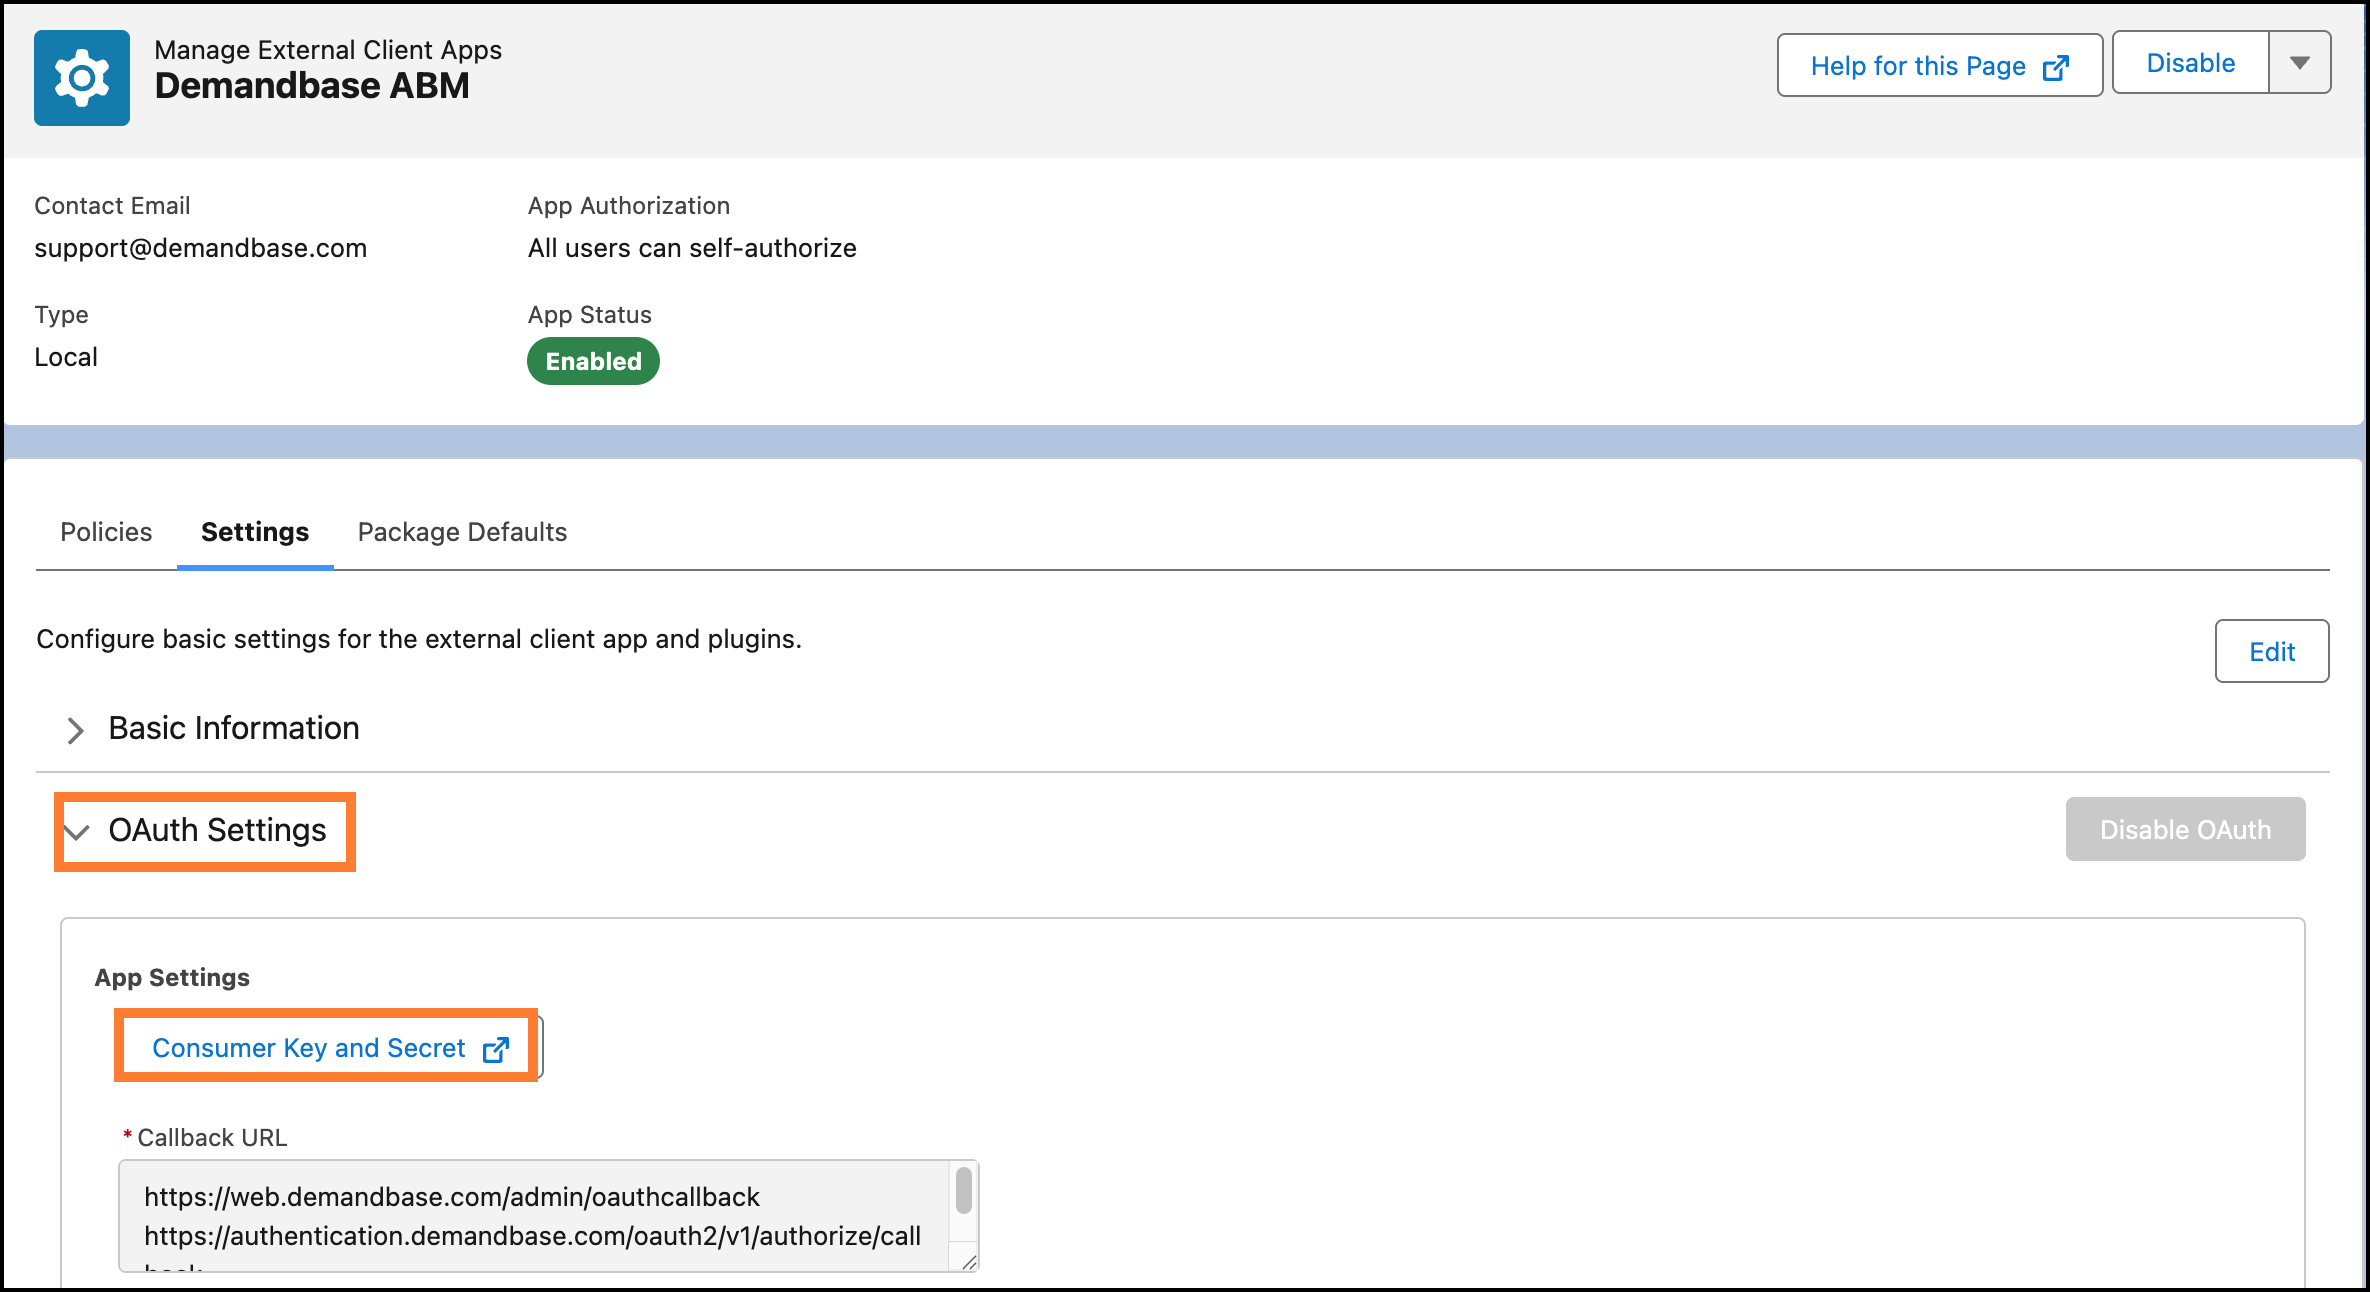Click external-link icon next to Consumer Key and Secret
Image resolution: width=2370 pixels, height=1292 pixels.
(x=496, y=1049)
